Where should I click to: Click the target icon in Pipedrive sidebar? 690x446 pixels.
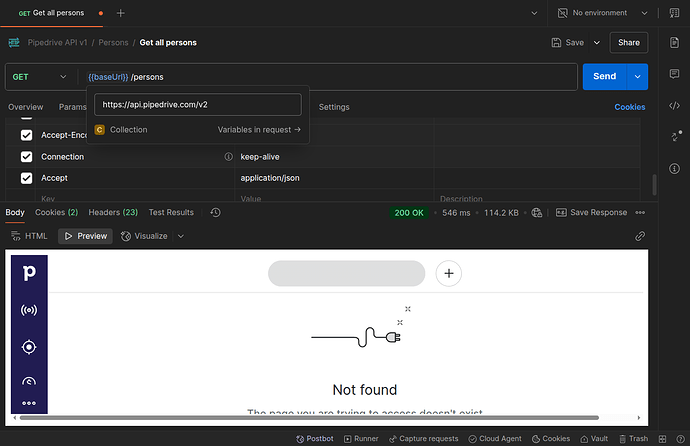[x=29, y=347]
